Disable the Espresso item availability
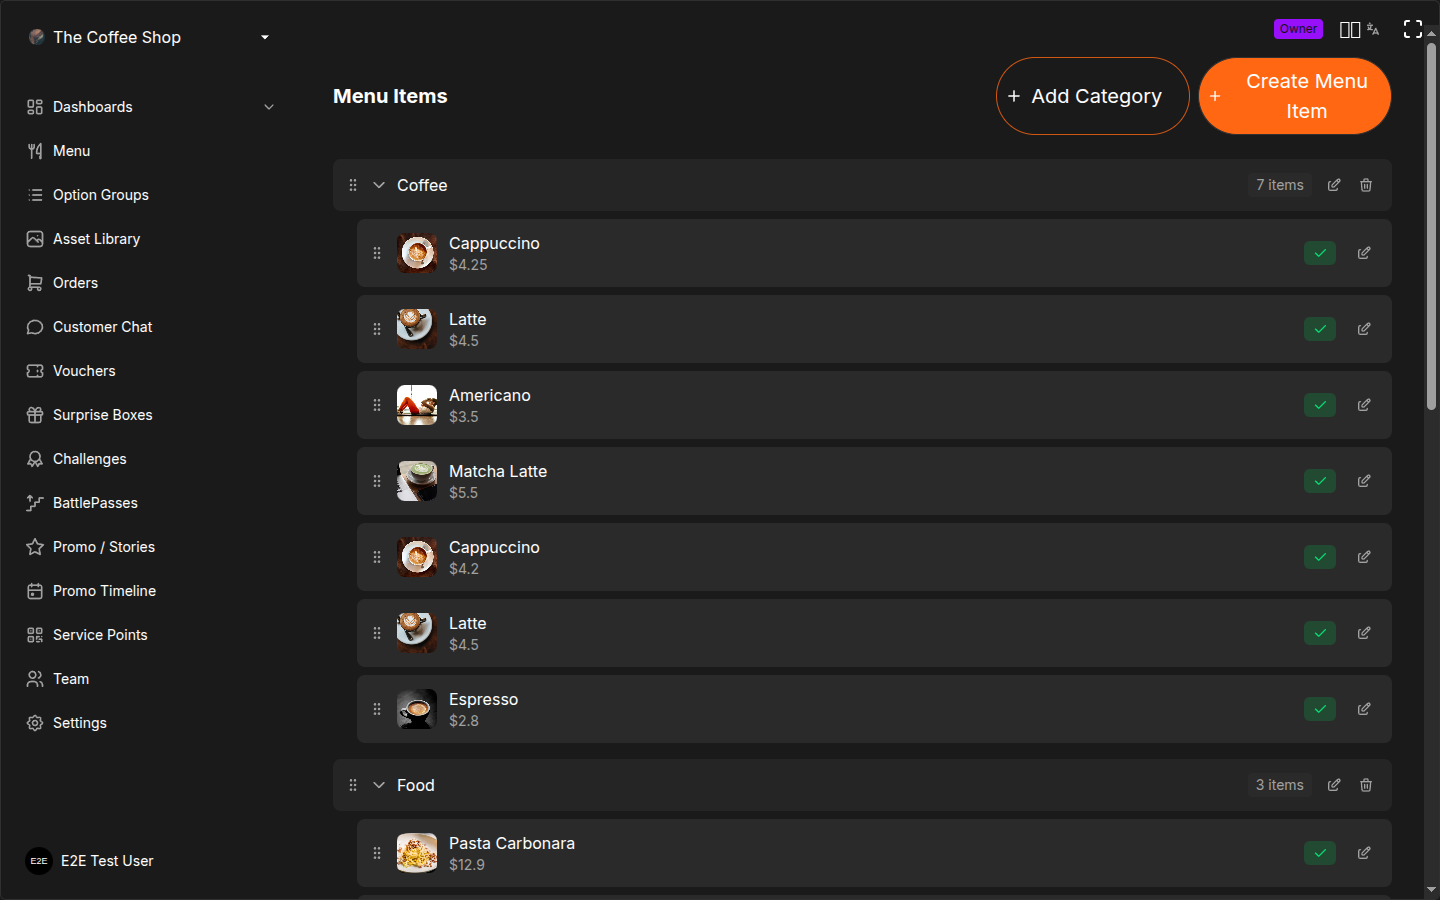 [x=1320, y=709]
